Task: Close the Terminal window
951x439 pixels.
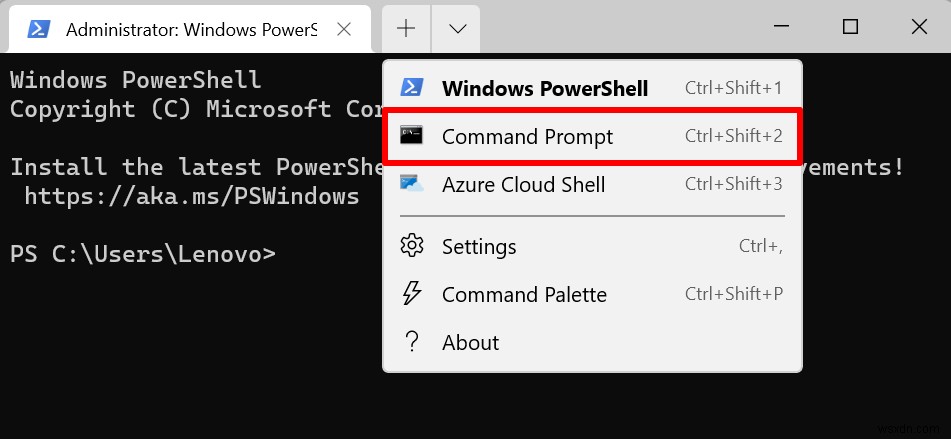Action: click(x=918, y=27)
